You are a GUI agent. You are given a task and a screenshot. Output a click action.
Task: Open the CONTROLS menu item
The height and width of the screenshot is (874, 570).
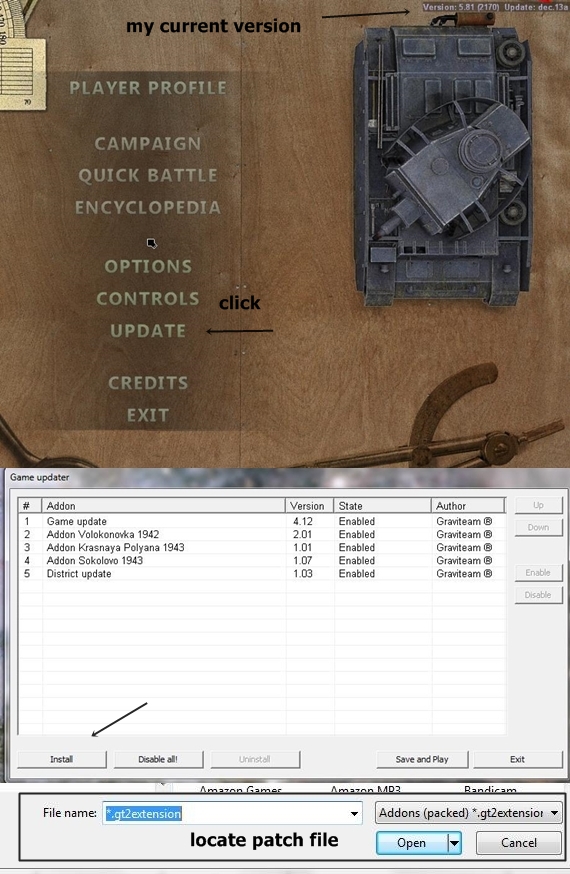148,298
